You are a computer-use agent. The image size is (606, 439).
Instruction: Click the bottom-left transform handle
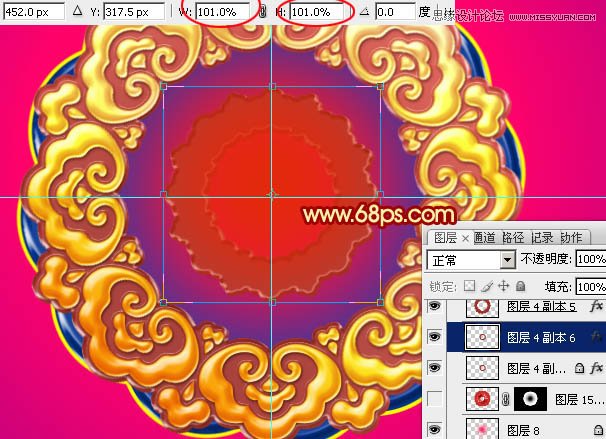click(163, 302)
